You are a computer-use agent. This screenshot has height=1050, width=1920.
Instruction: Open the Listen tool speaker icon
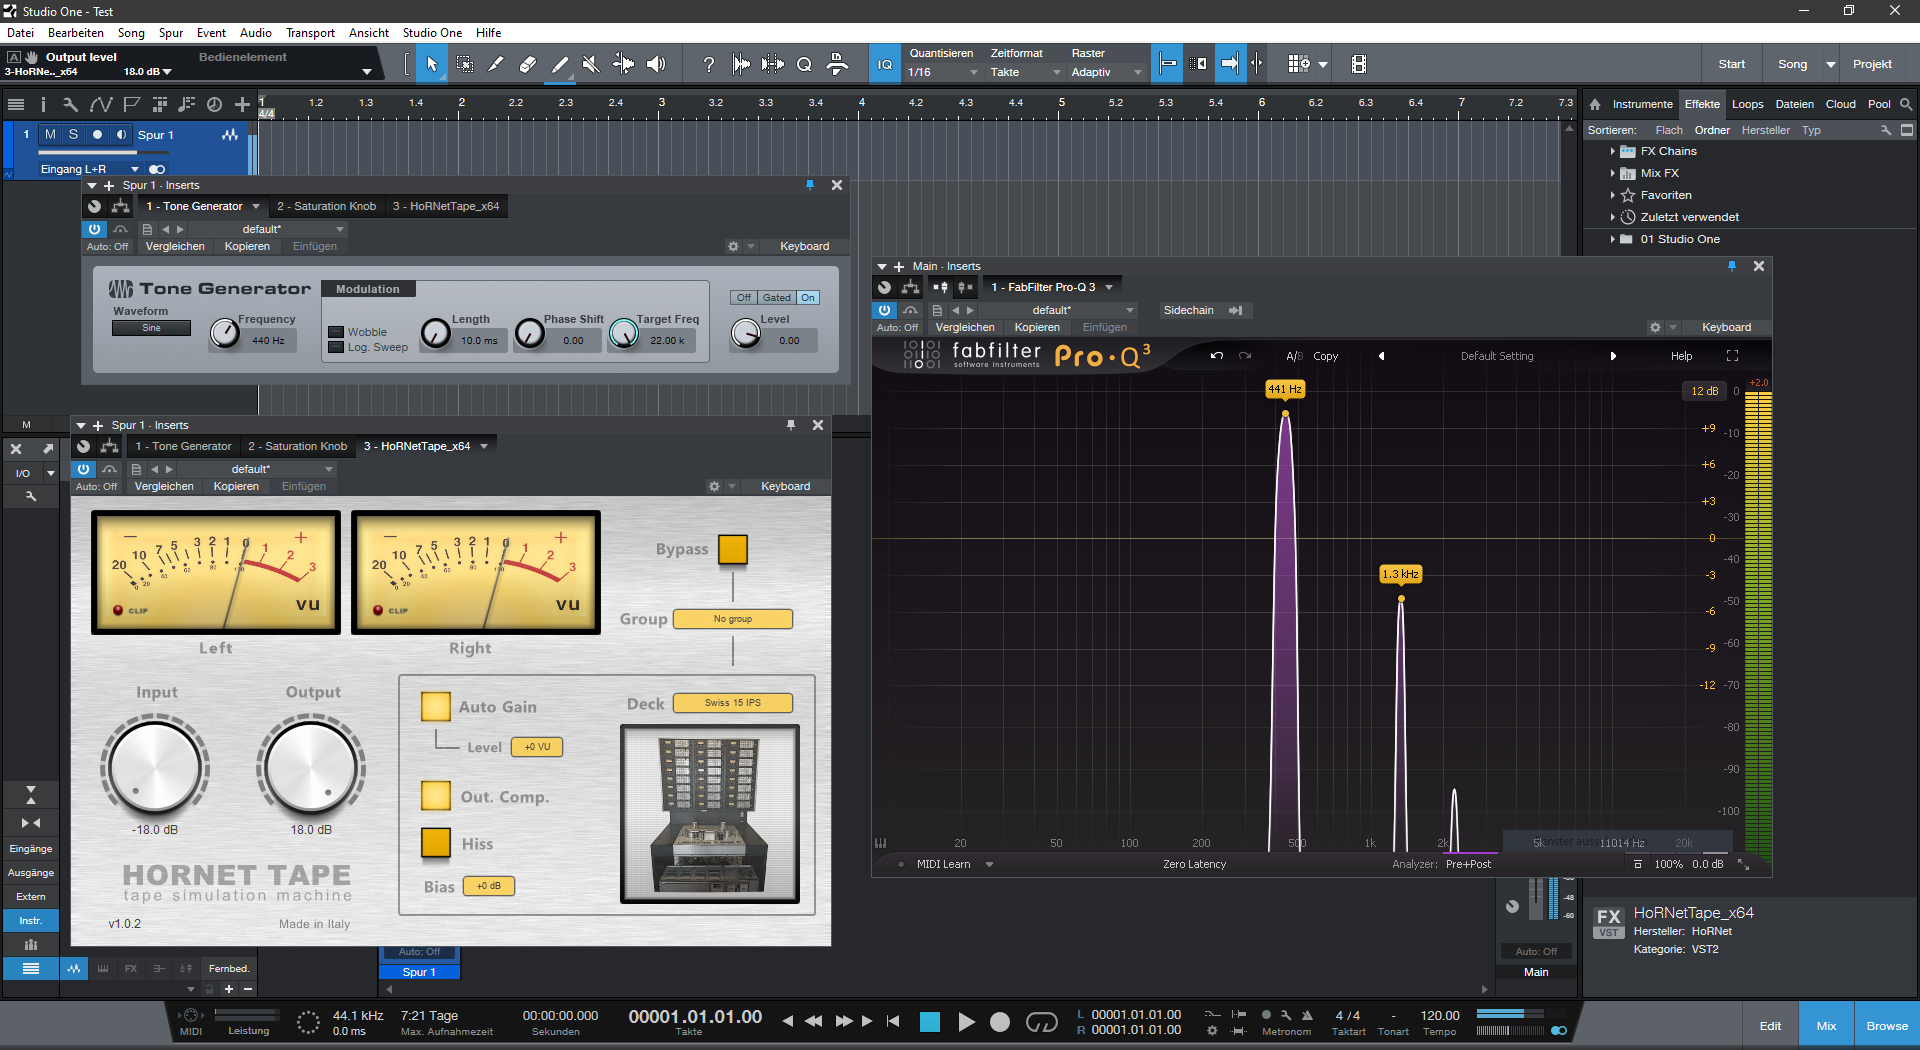[656, 64]
